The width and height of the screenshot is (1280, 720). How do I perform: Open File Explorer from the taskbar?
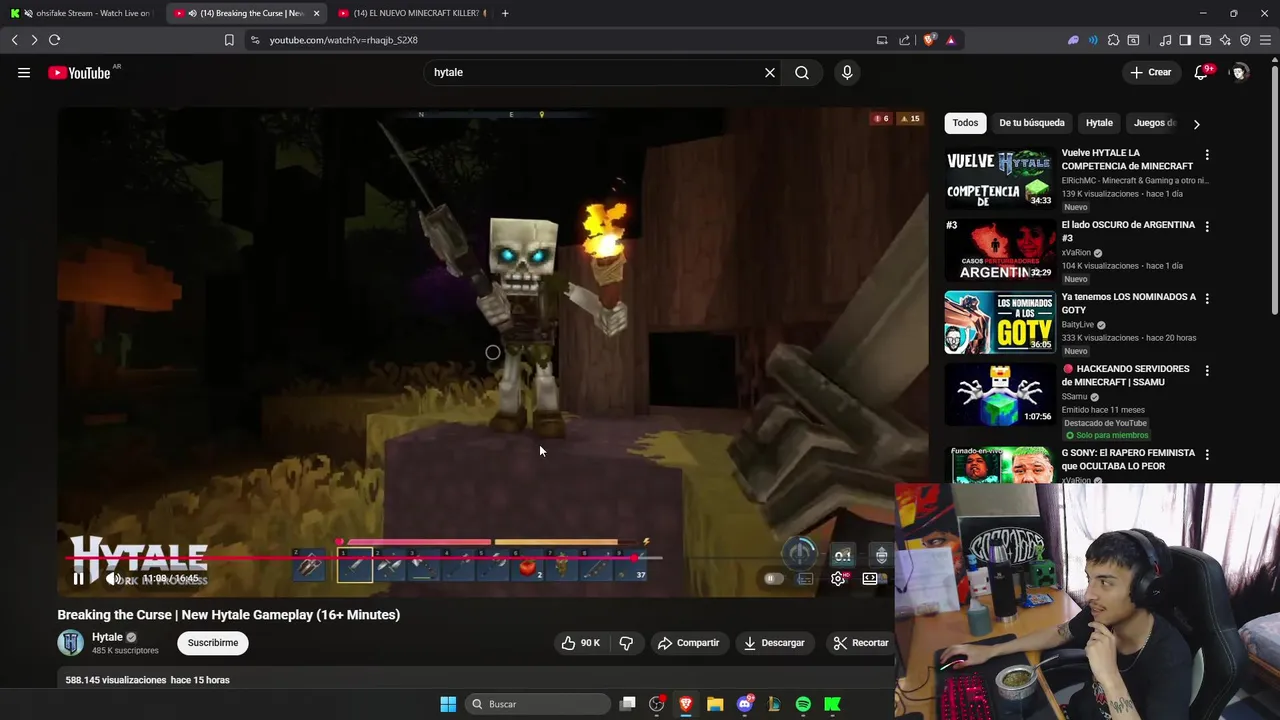[715, 704]
